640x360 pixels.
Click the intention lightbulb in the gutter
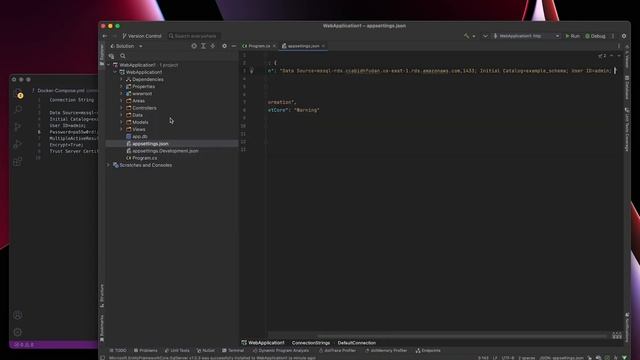[251, 71]
